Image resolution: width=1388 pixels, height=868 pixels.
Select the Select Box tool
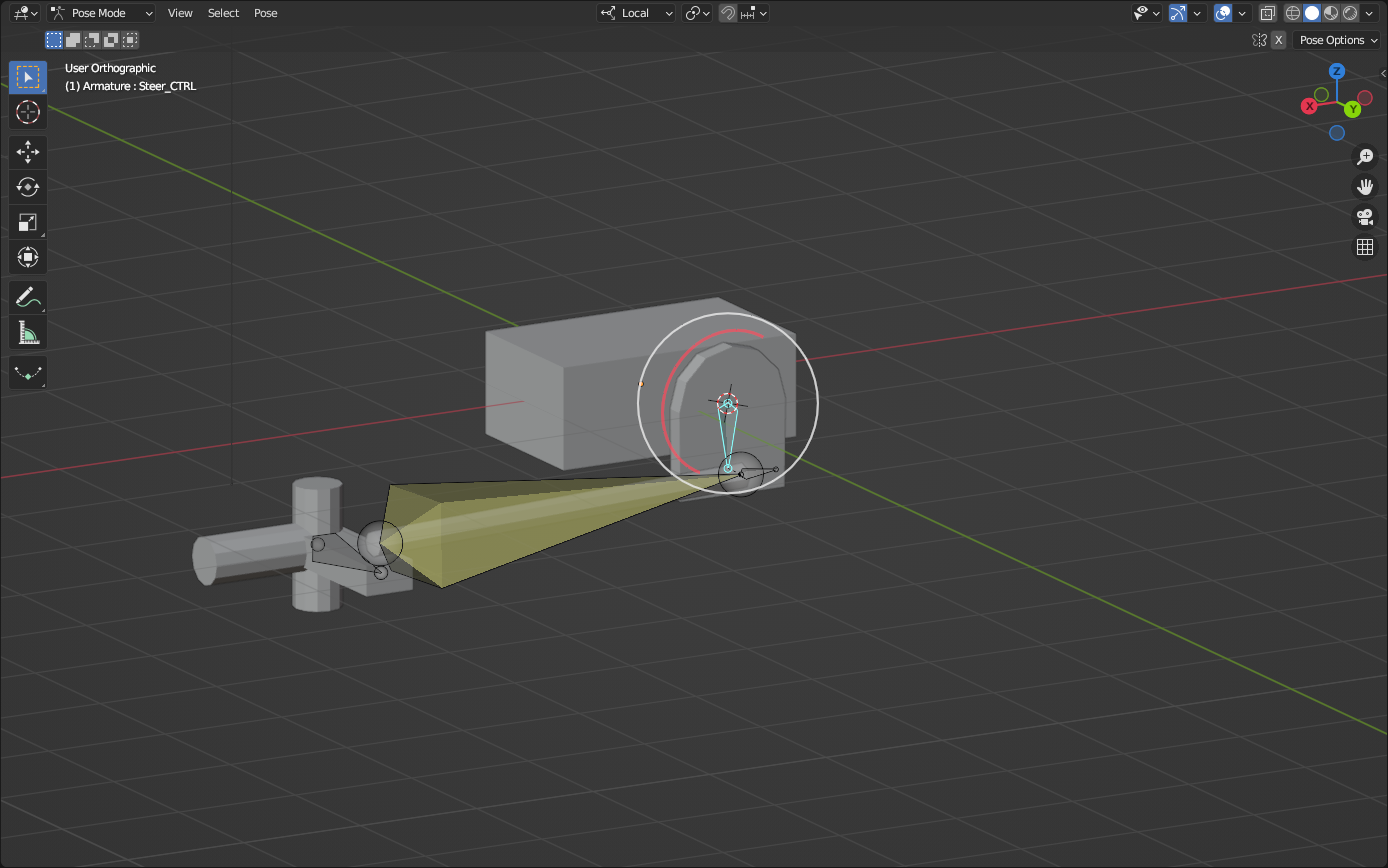[x=28, y=77]
